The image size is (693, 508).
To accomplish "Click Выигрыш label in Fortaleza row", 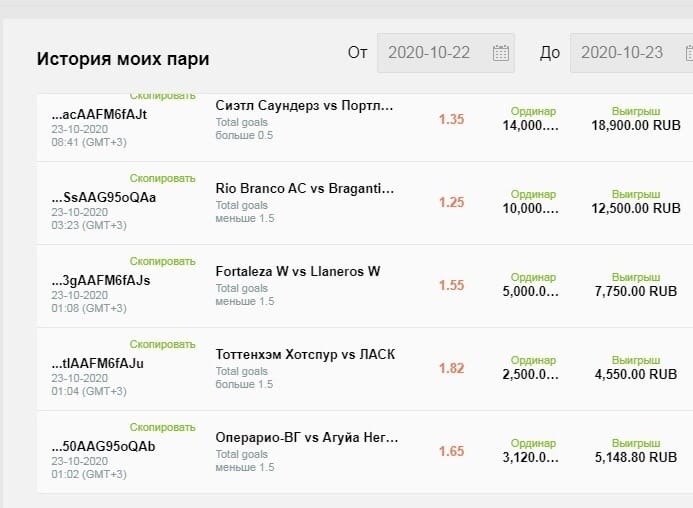I will [636, 278].
